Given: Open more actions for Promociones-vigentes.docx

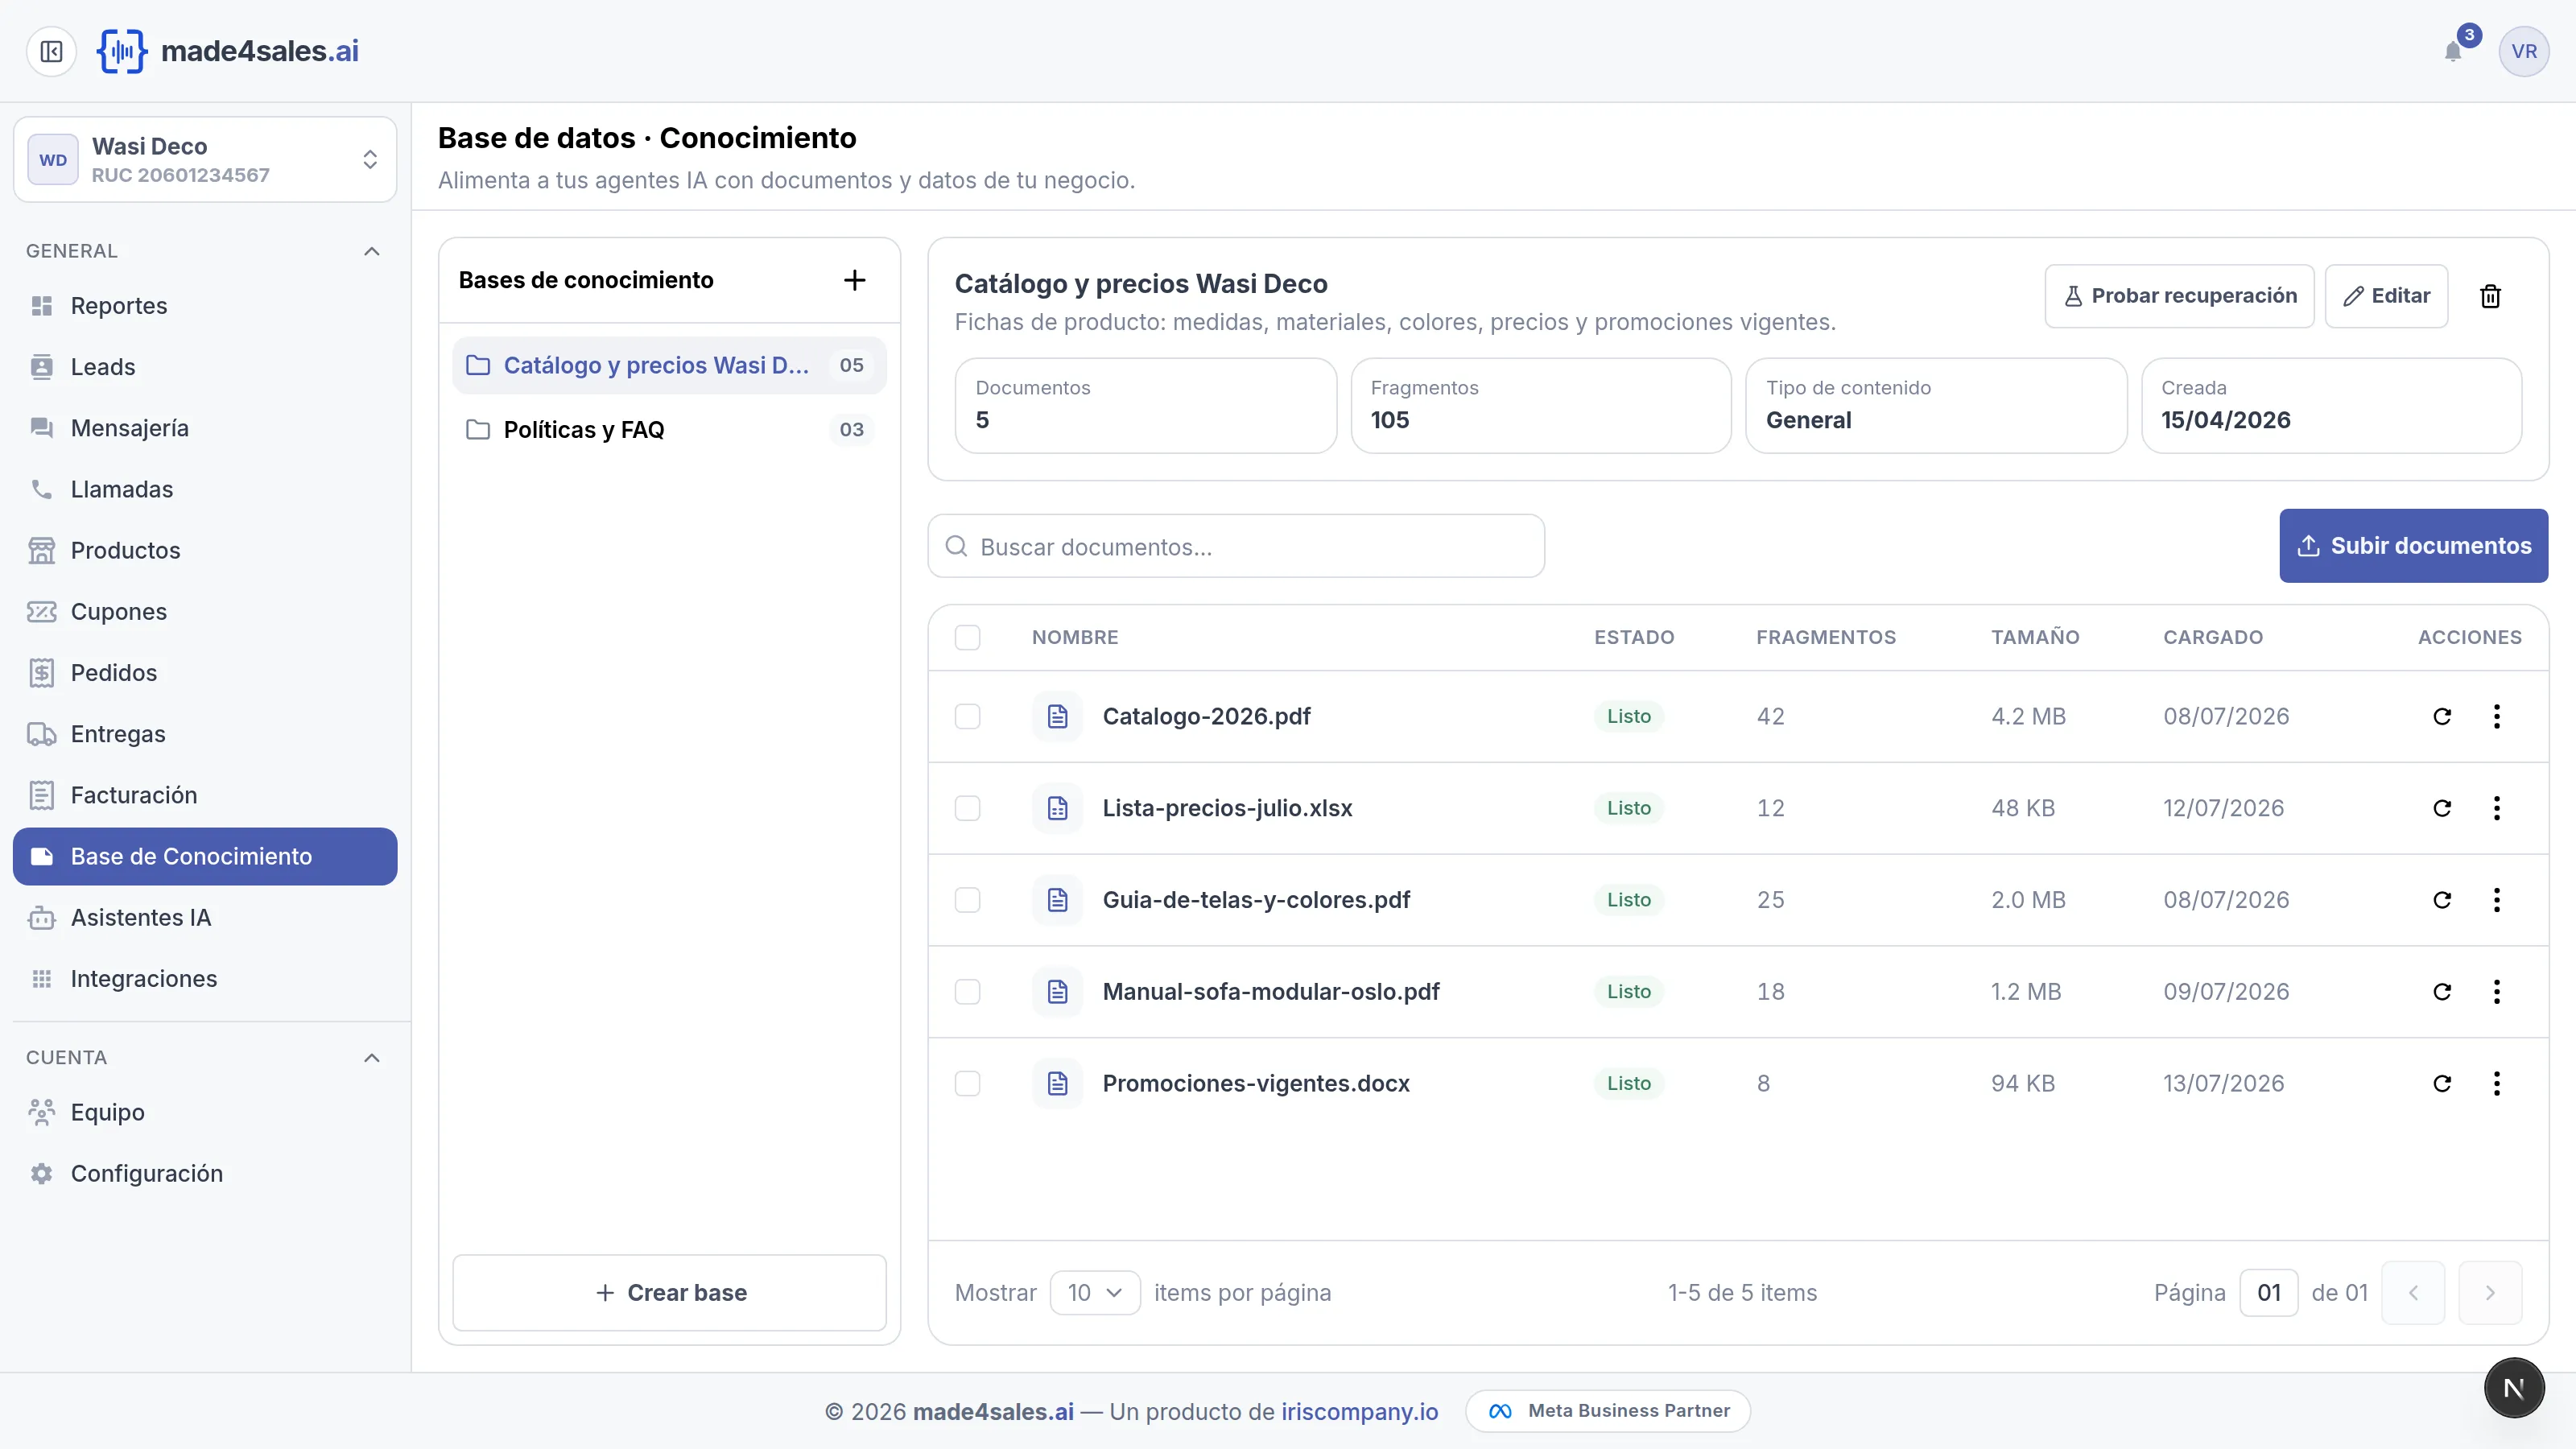Looking at the screenshot, I should [2497, 1084].
